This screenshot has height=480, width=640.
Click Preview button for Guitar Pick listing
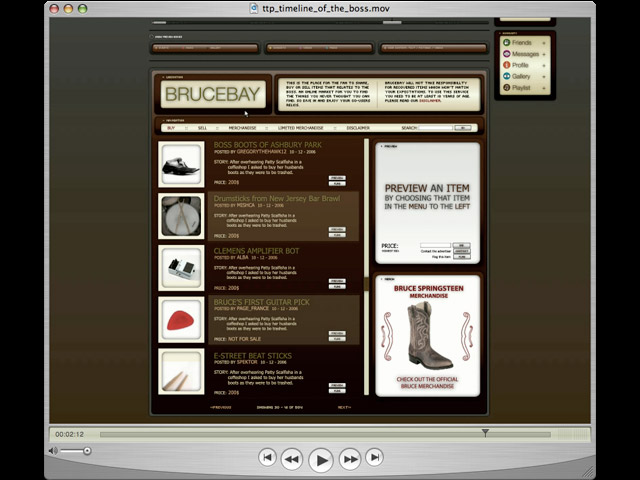pyautogui.click(x=337, y=333)
